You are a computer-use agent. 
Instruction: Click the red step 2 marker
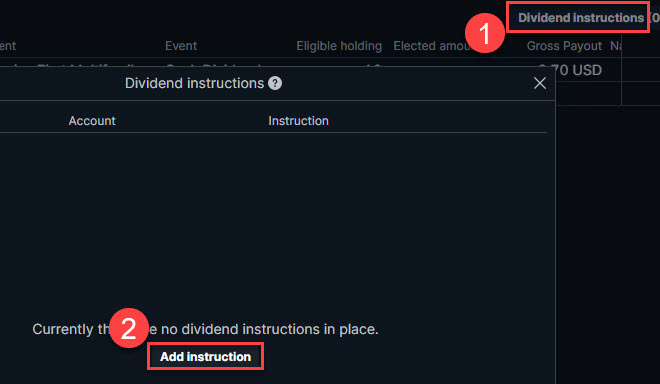click(x=128, y=328)
